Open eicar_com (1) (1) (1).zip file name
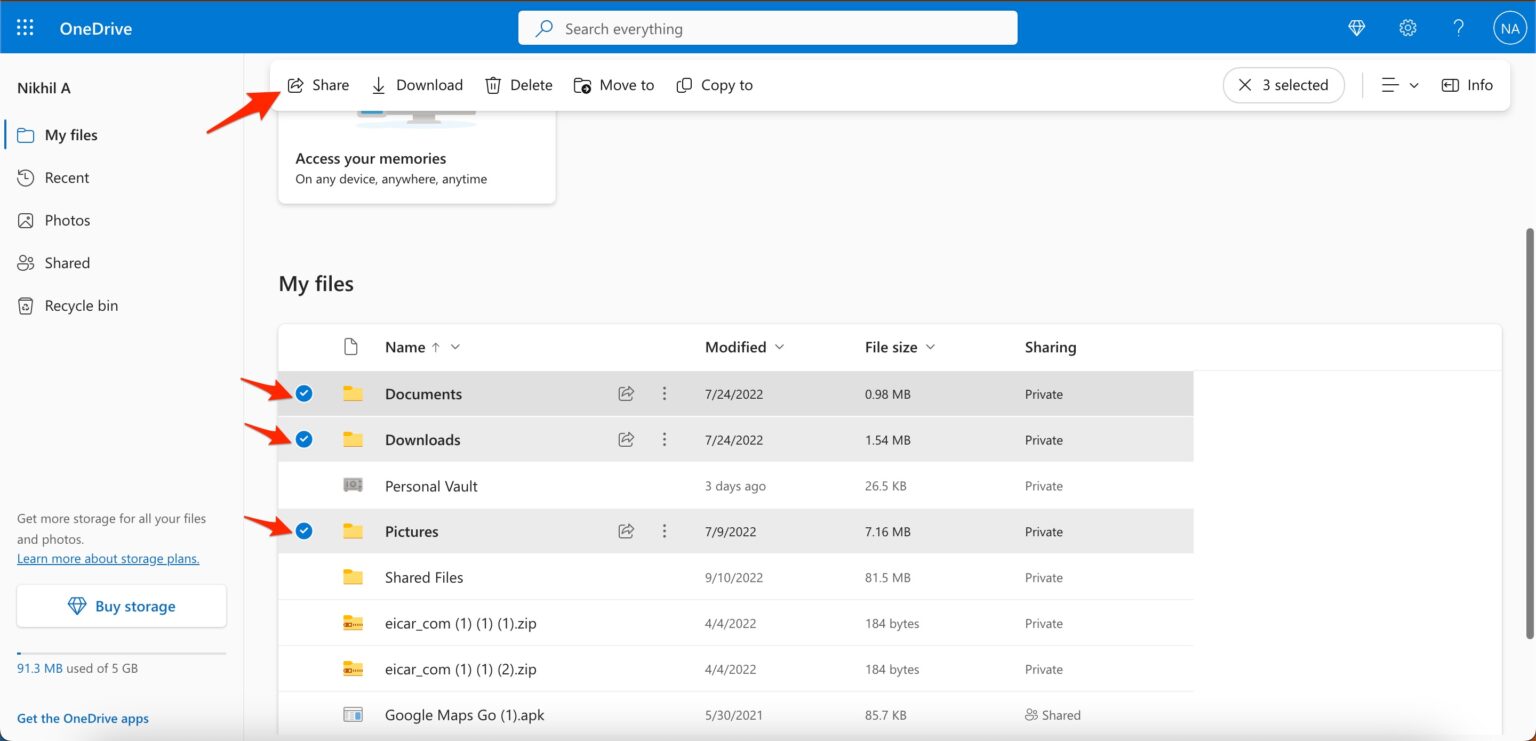Viewport: 1536px width, 741px height. pos(461,623)
